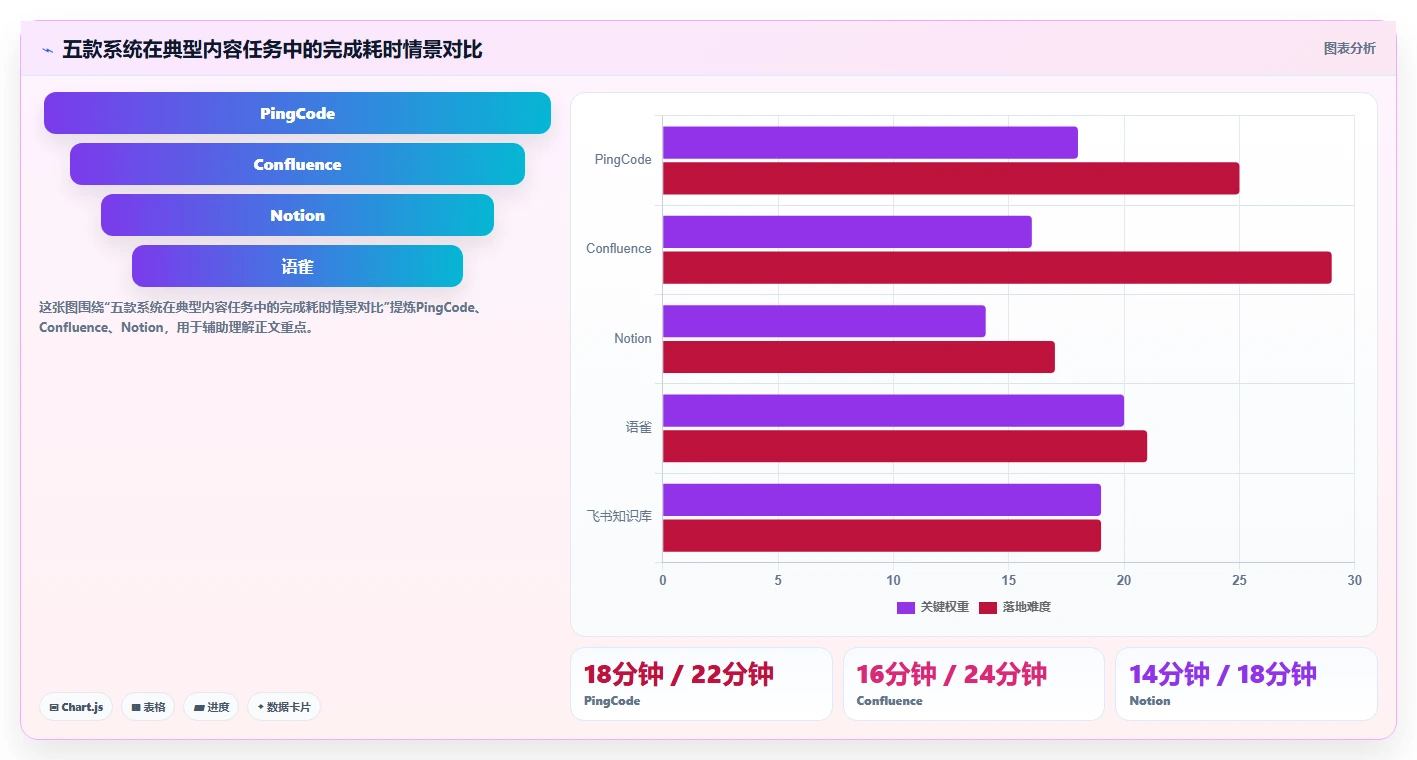
Task: Toggle the 关键权重 legend item
Action: [x=933, y=607]
